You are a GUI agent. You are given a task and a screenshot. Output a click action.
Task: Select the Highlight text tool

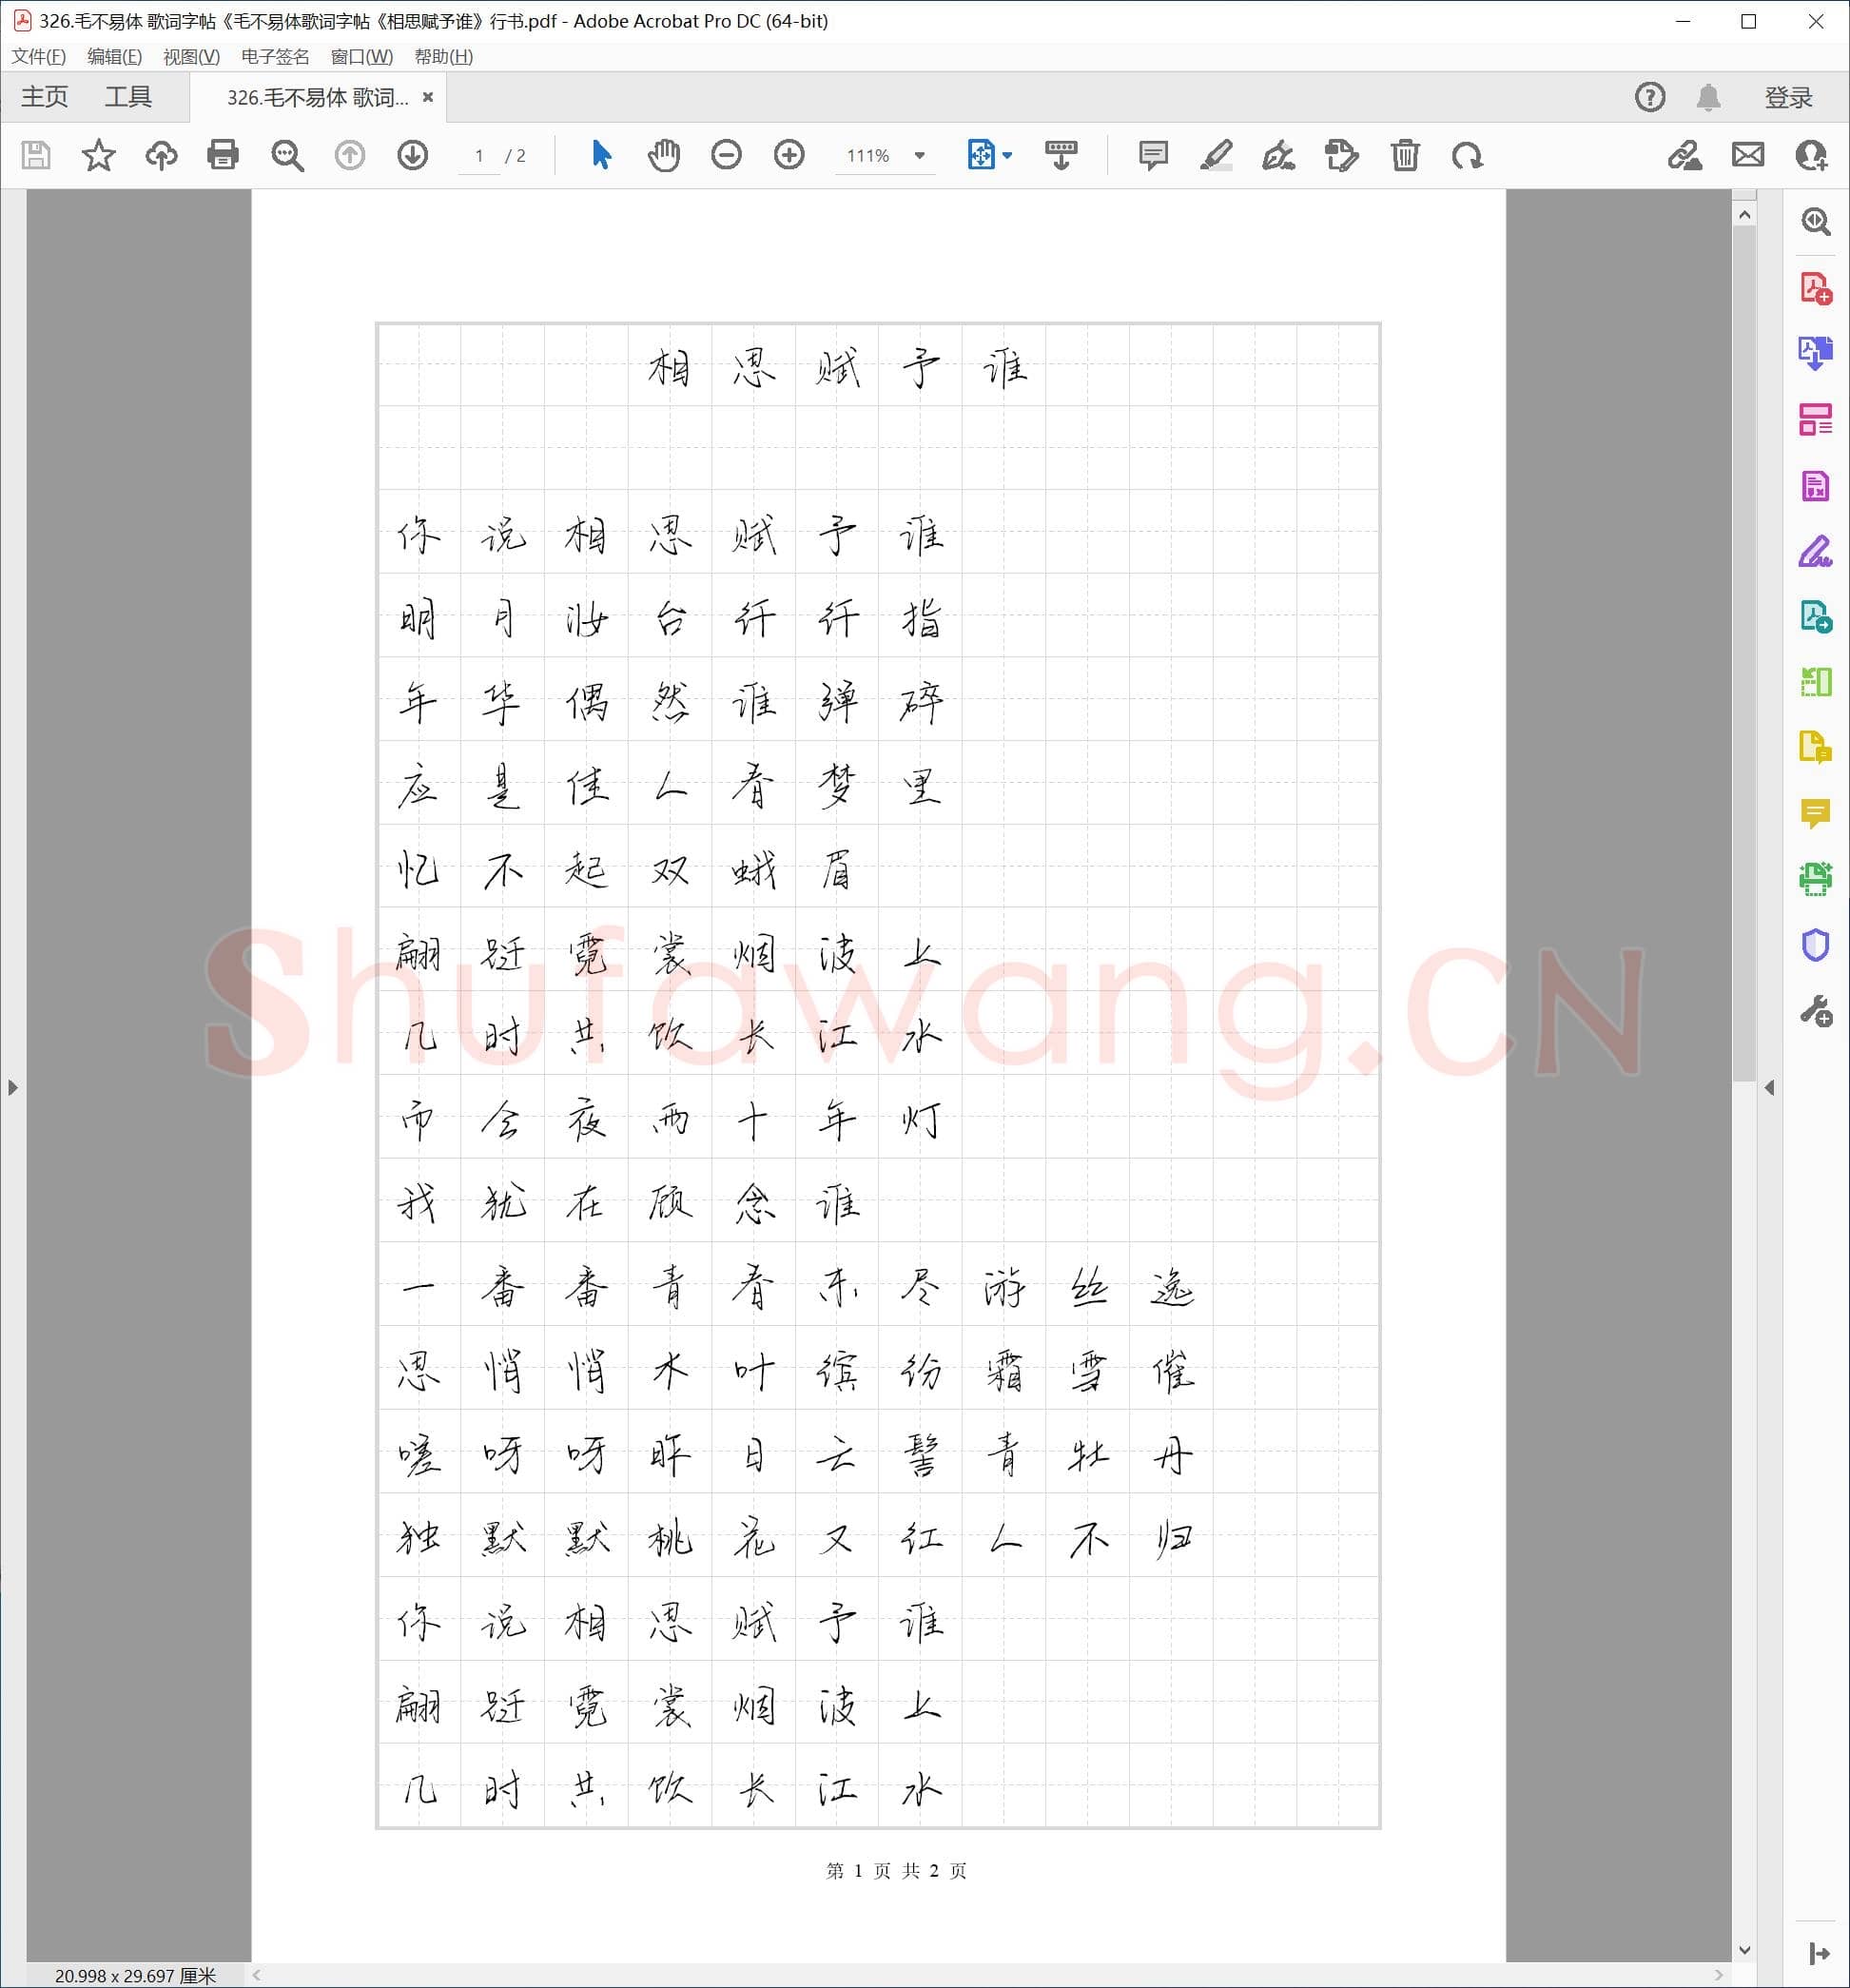pyautogui.click(x=1217, y=155)
